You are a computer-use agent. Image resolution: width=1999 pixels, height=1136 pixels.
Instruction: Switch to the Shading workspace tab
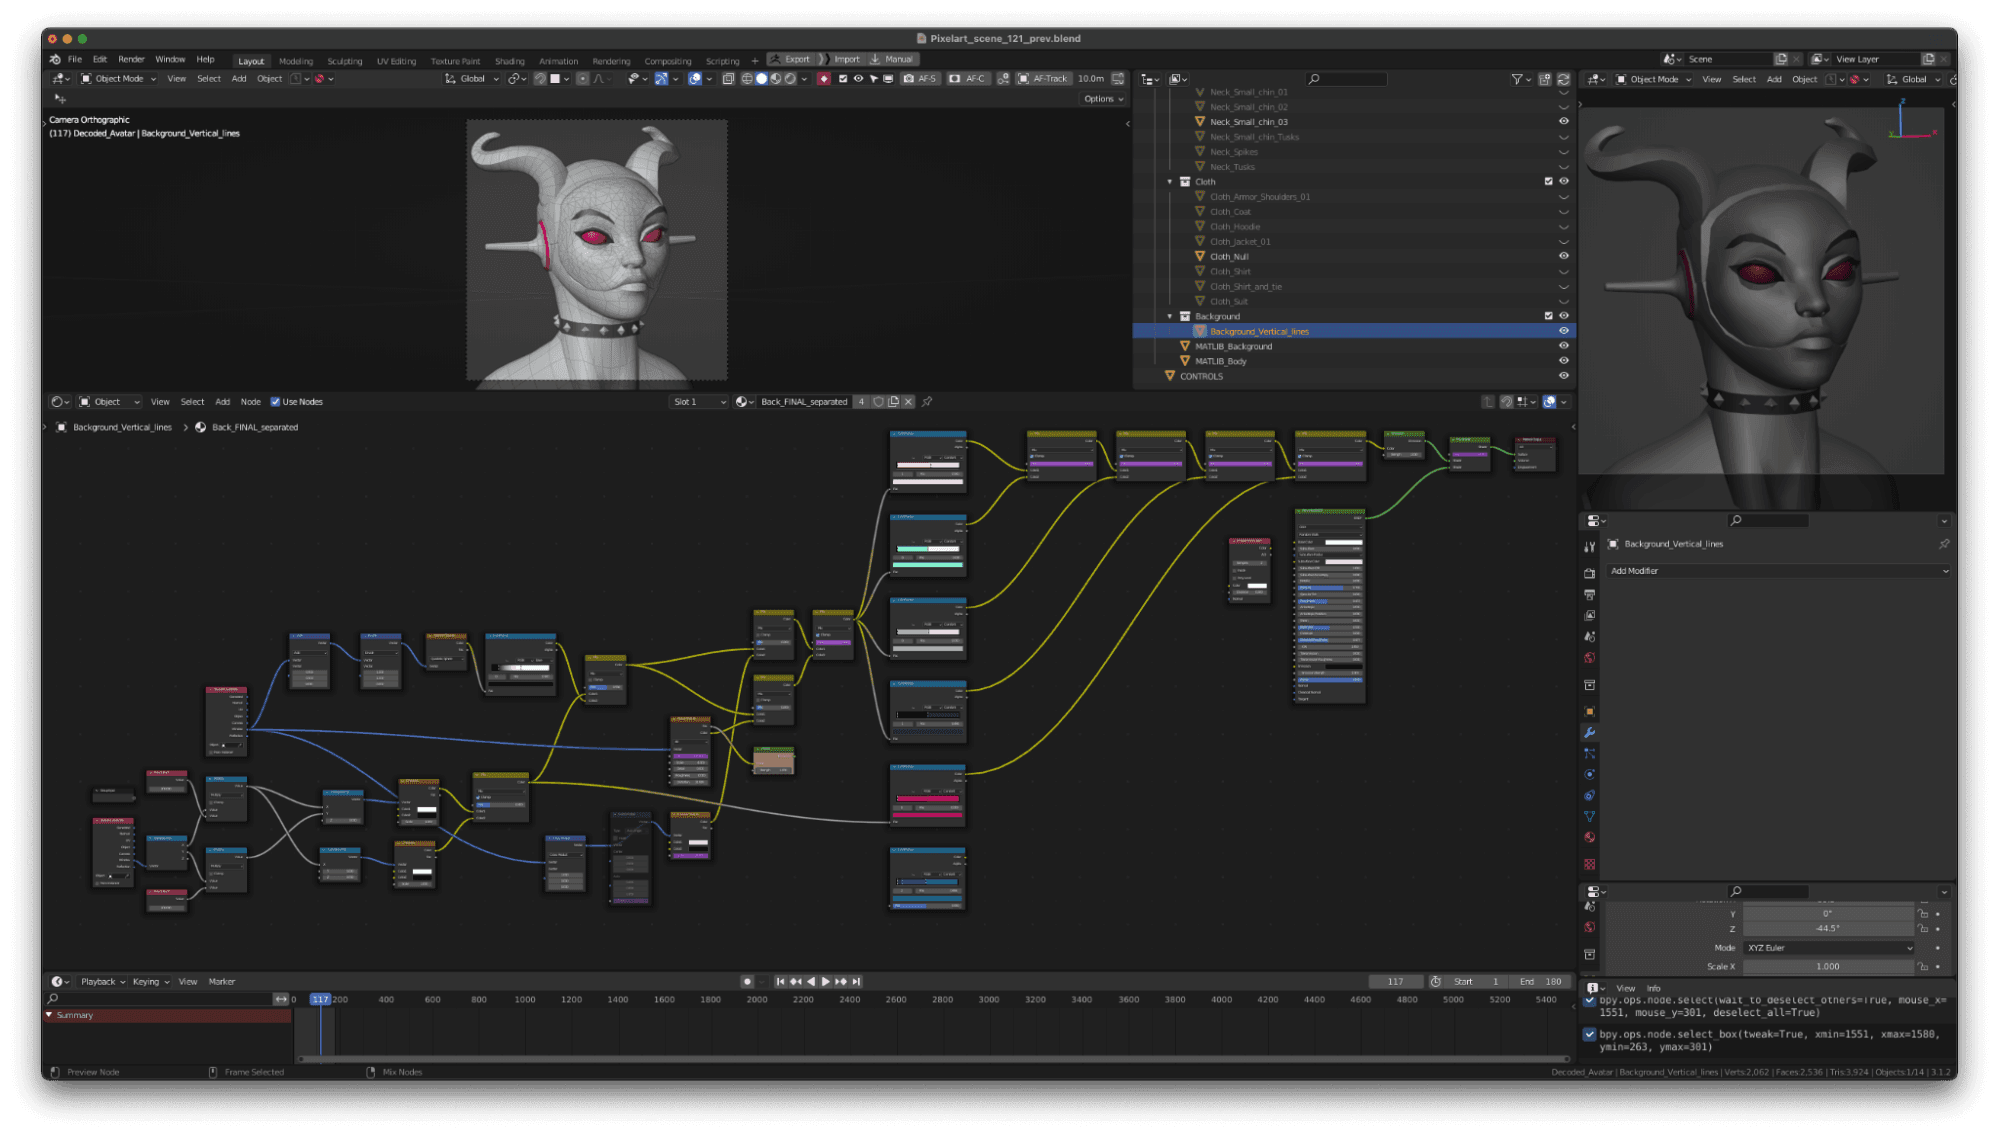(509, 61)
